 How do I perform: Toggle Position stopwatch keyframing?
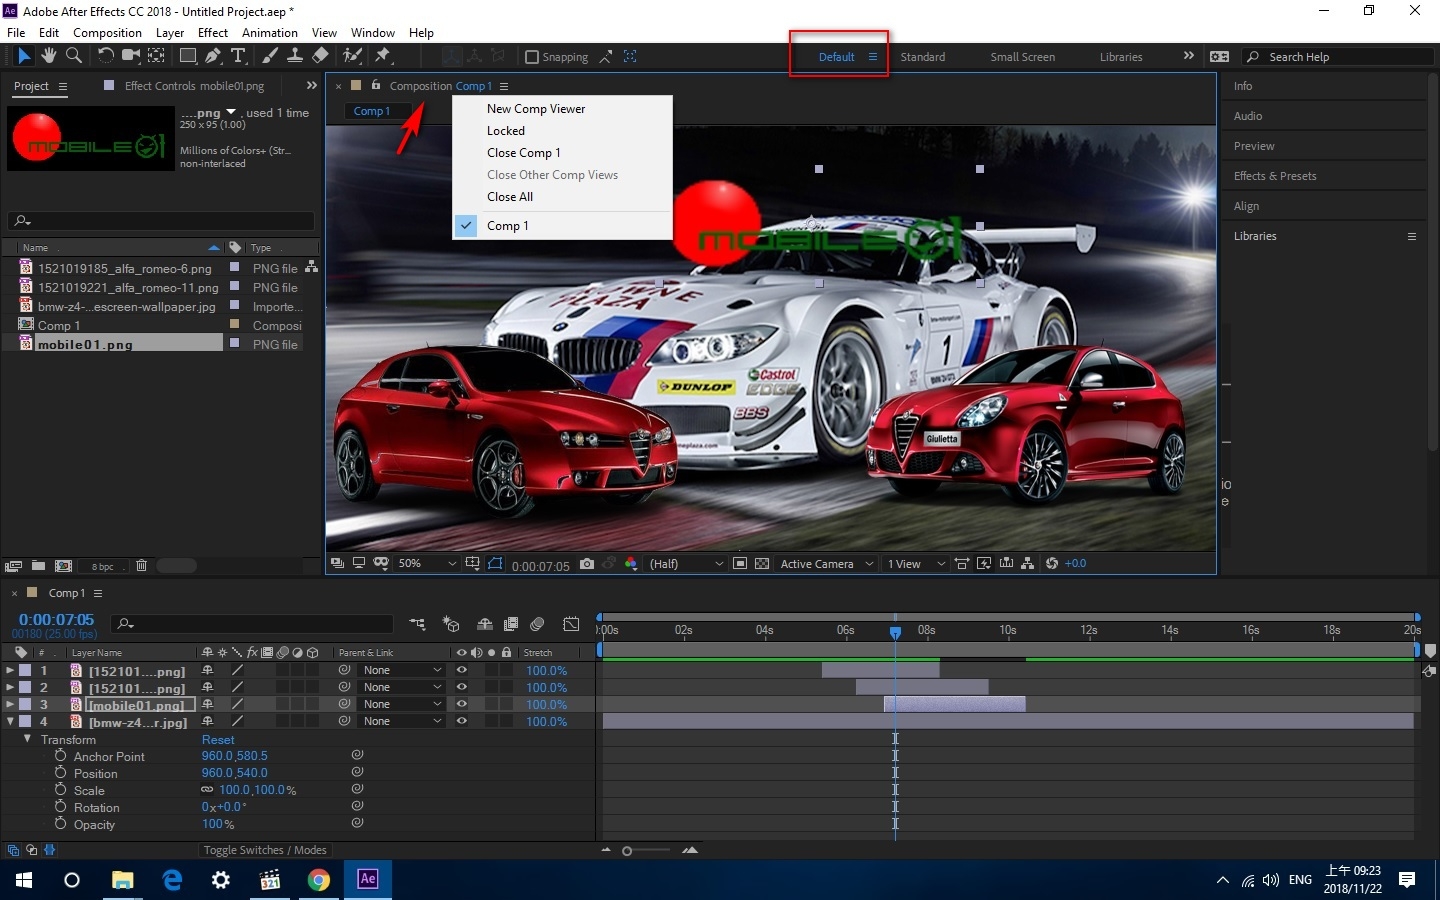(x=60, y=773)
